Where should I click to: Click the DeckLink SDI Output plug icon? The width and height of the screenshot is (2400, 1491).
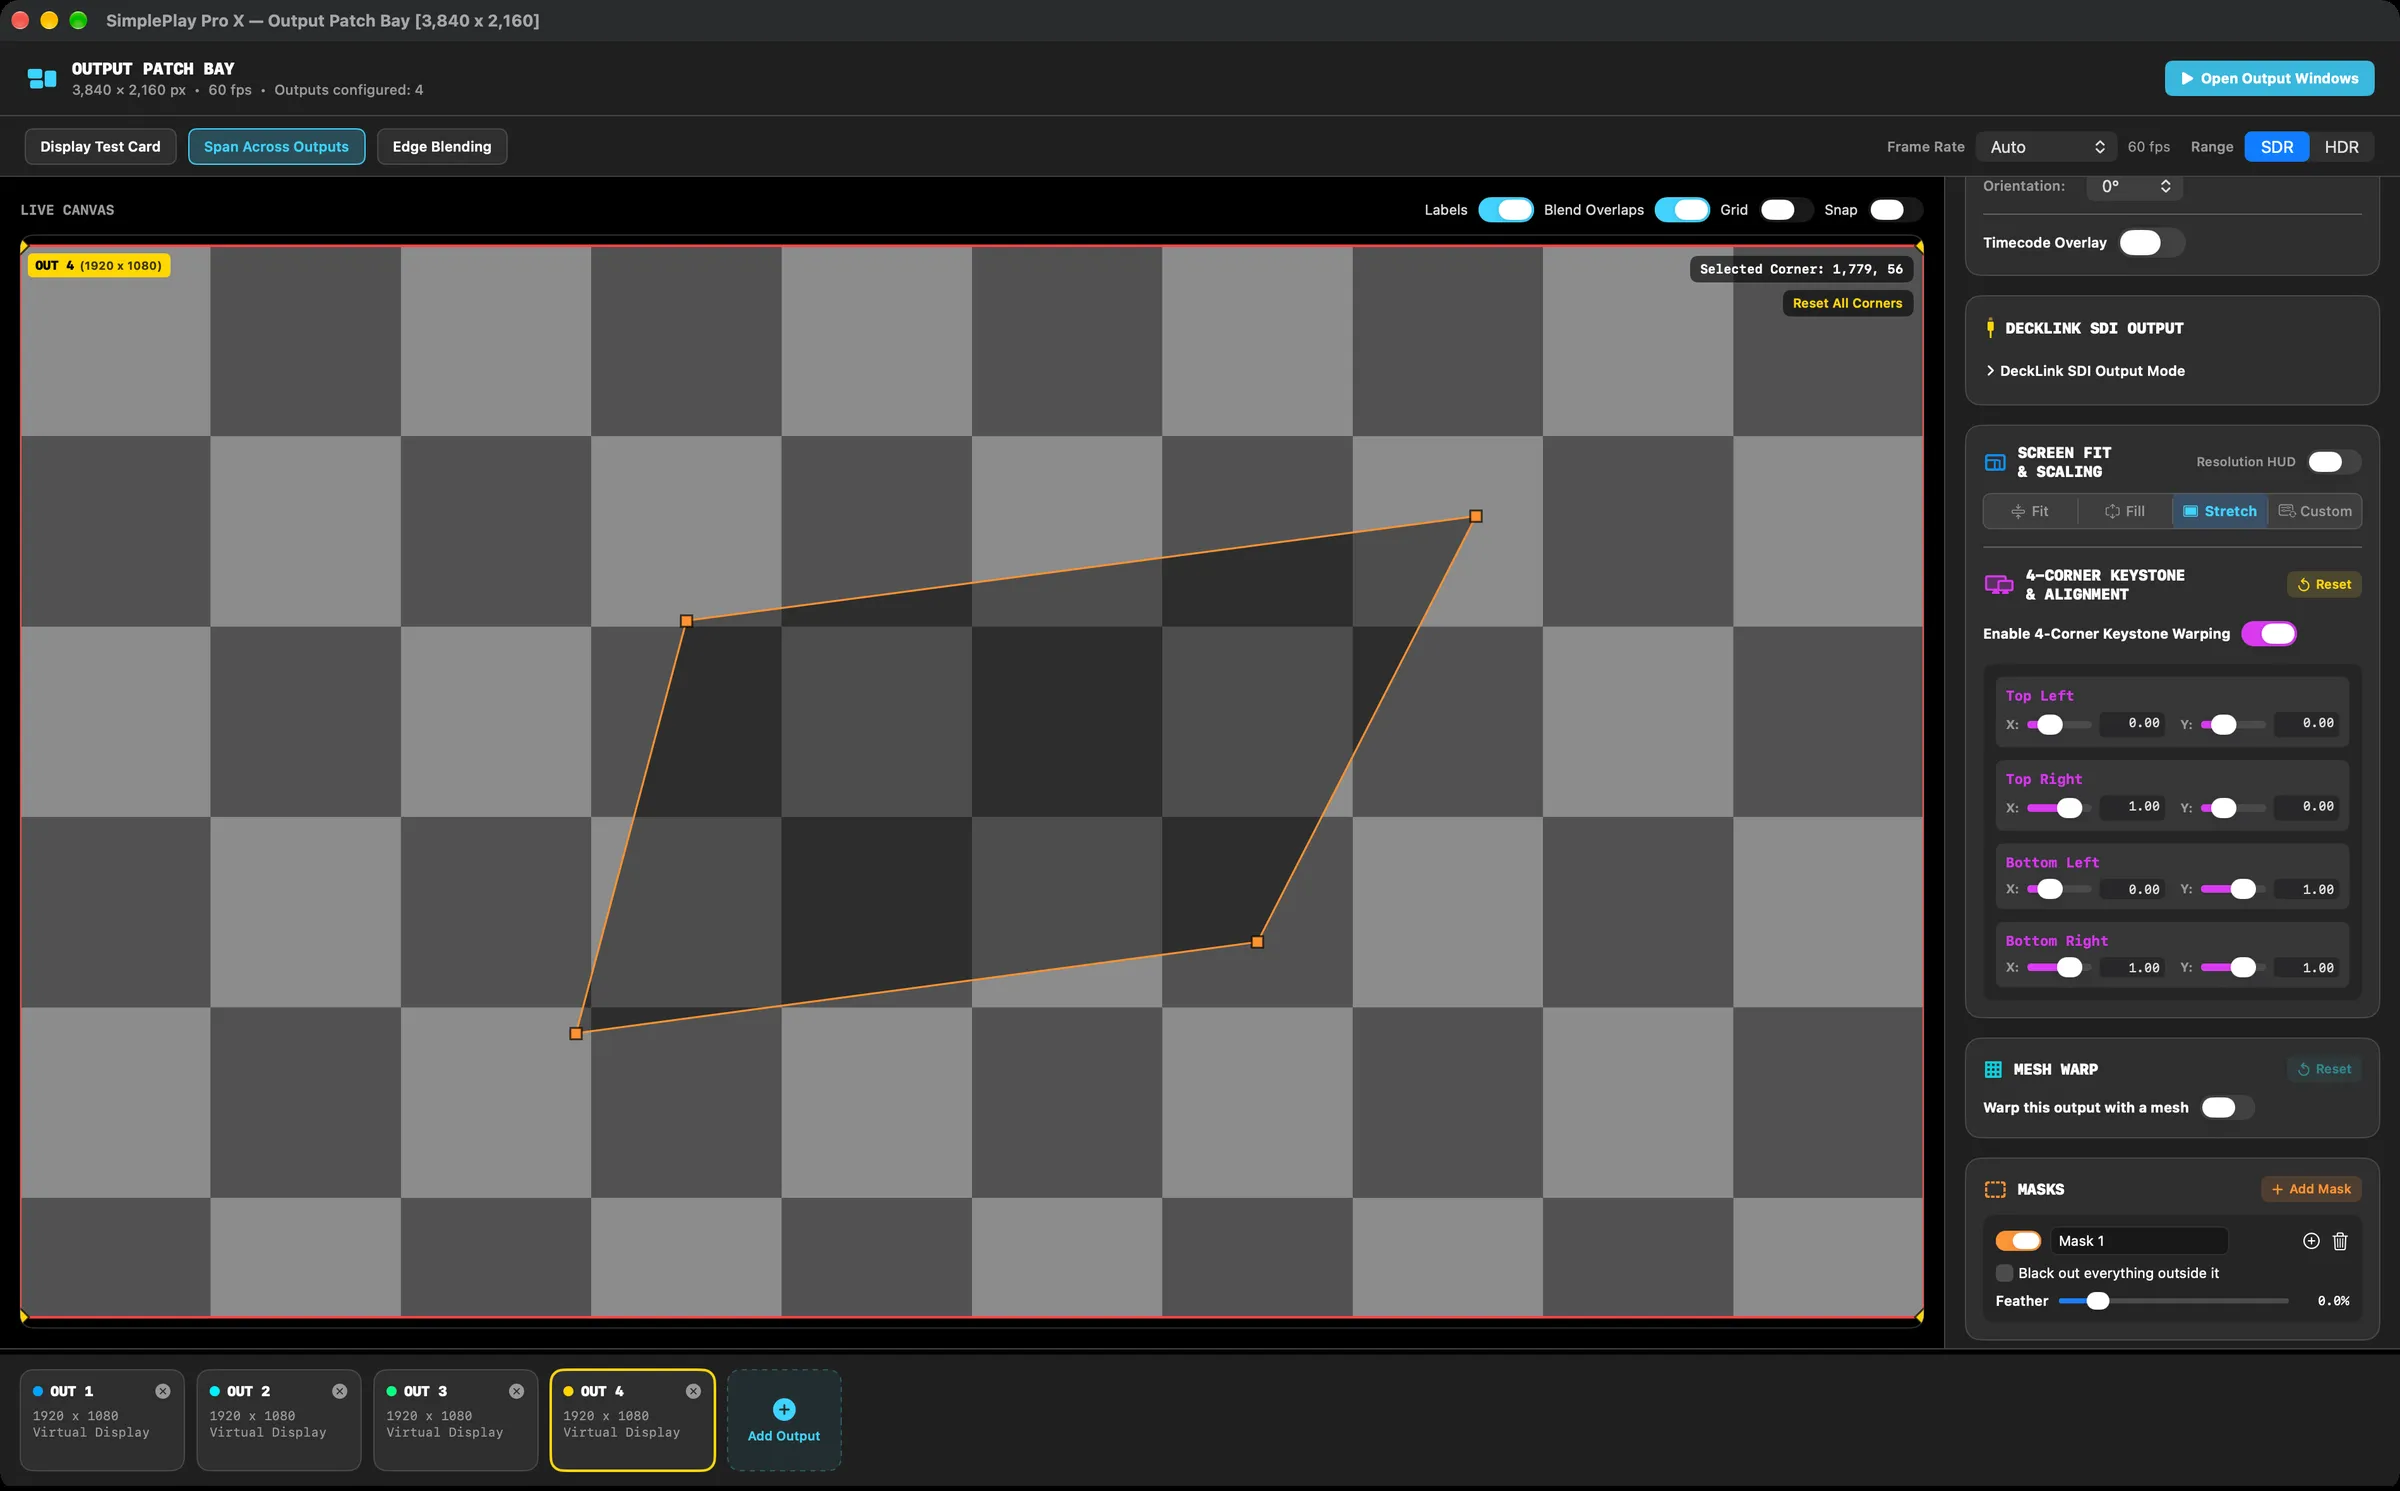[x=1990, y=328]
